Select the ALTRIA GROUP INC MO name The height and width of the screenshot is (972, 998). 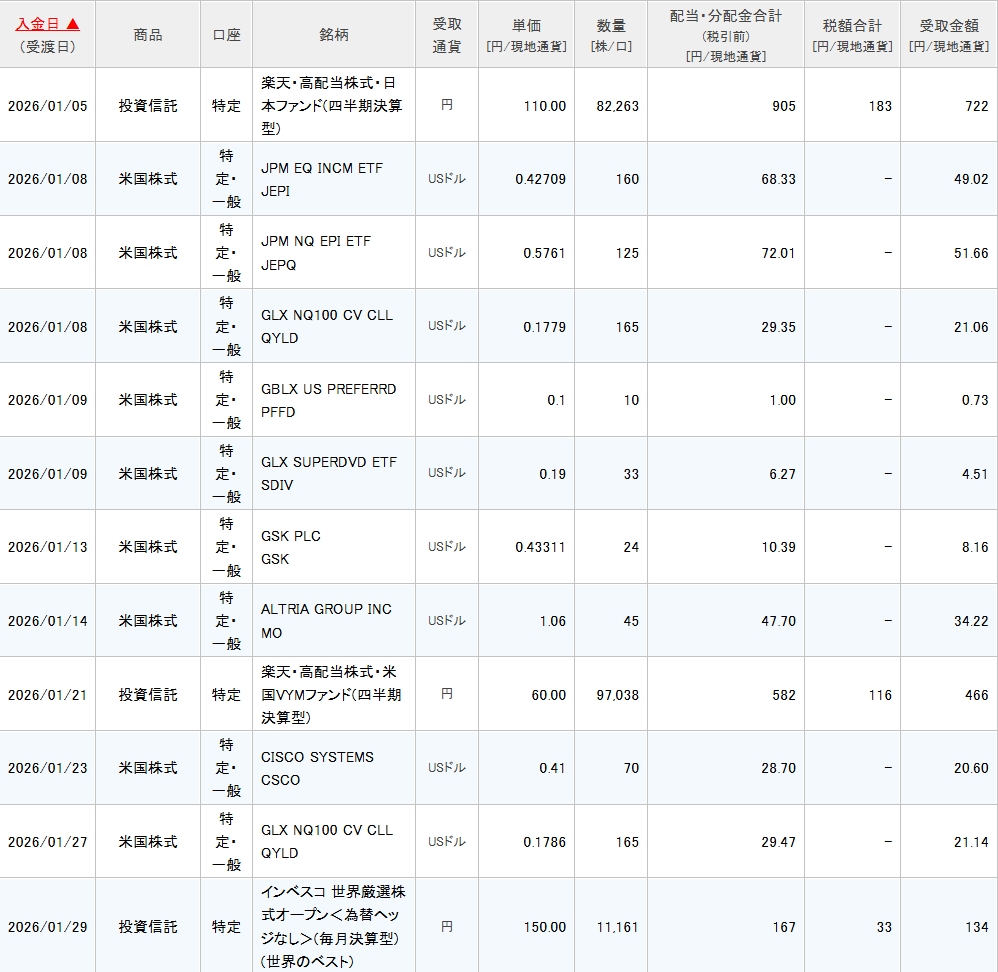click(x=326, y=621)
